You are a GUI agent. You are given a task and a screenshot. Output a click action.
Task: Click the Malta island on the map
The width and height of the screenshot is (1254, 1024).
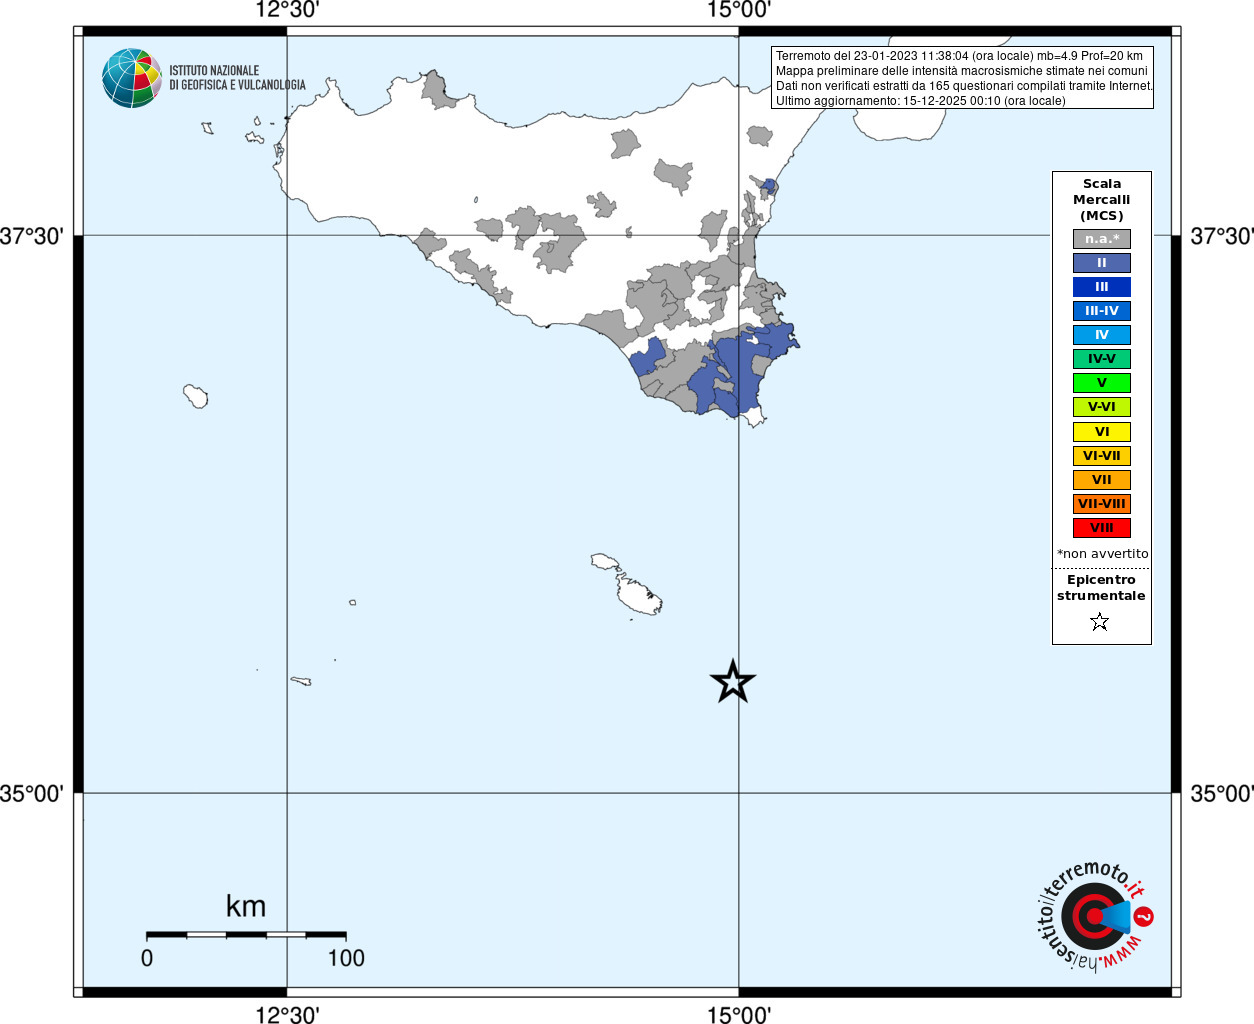tap(637, 596)
